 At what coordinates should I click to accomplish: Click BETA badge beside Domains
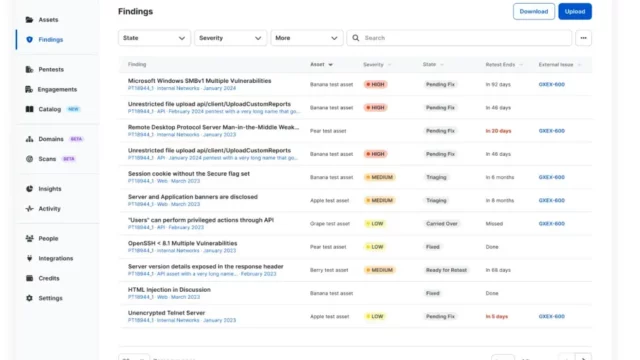(76, 139)
